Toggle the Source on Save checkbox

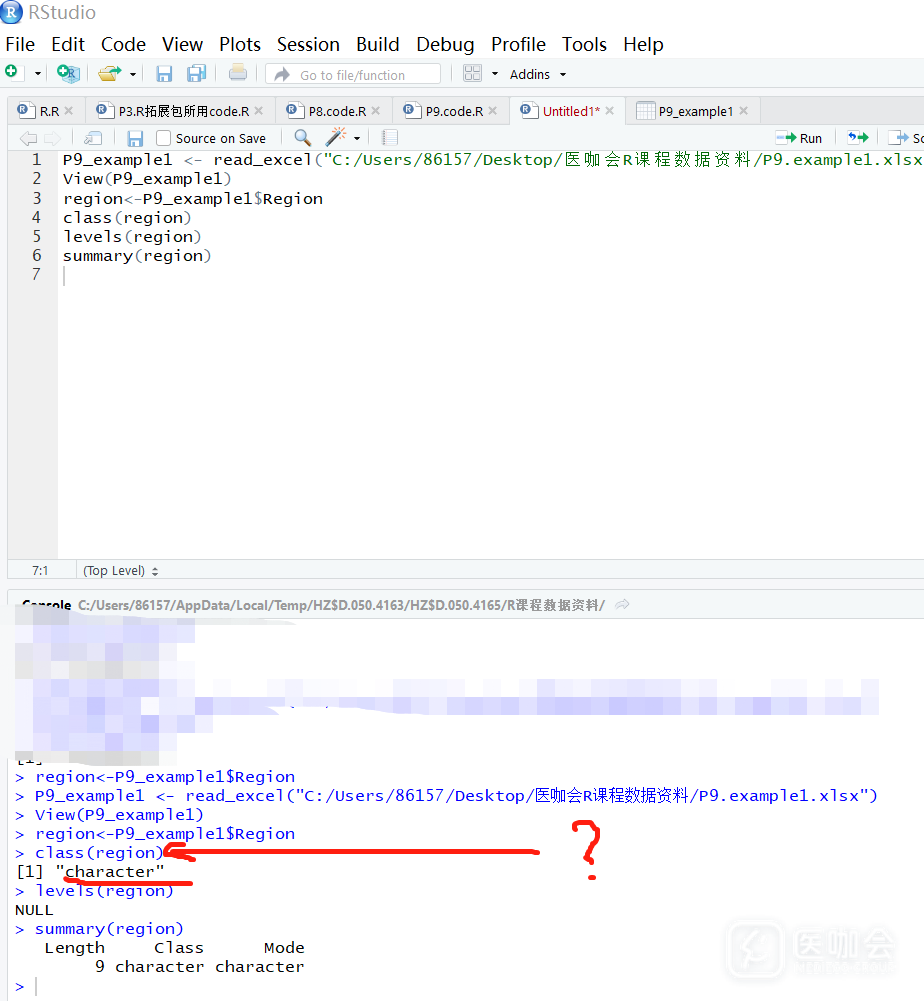[164, 138]
